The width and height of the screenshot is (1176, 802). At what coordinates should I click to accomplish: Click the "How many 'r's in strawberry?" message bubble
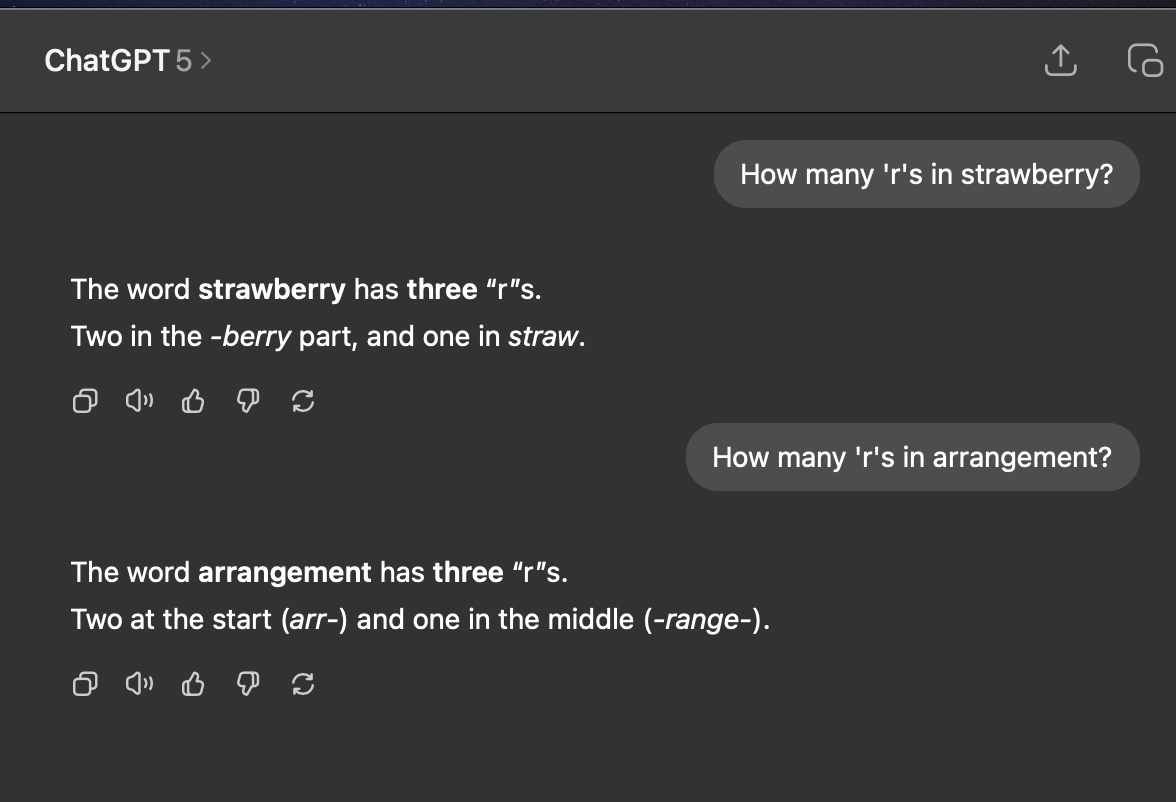coord(926,174)
